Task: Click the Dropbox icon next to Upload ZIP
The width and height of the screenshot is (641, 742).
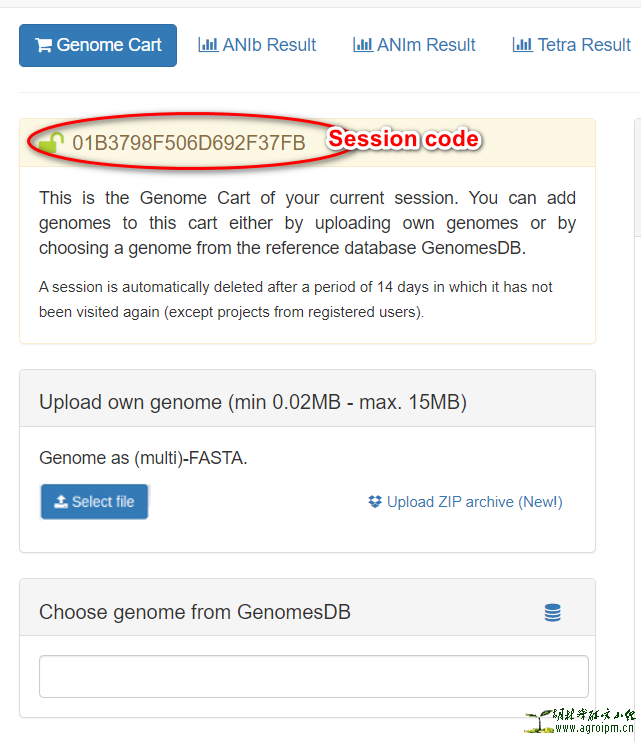Action: click(375, 502)
